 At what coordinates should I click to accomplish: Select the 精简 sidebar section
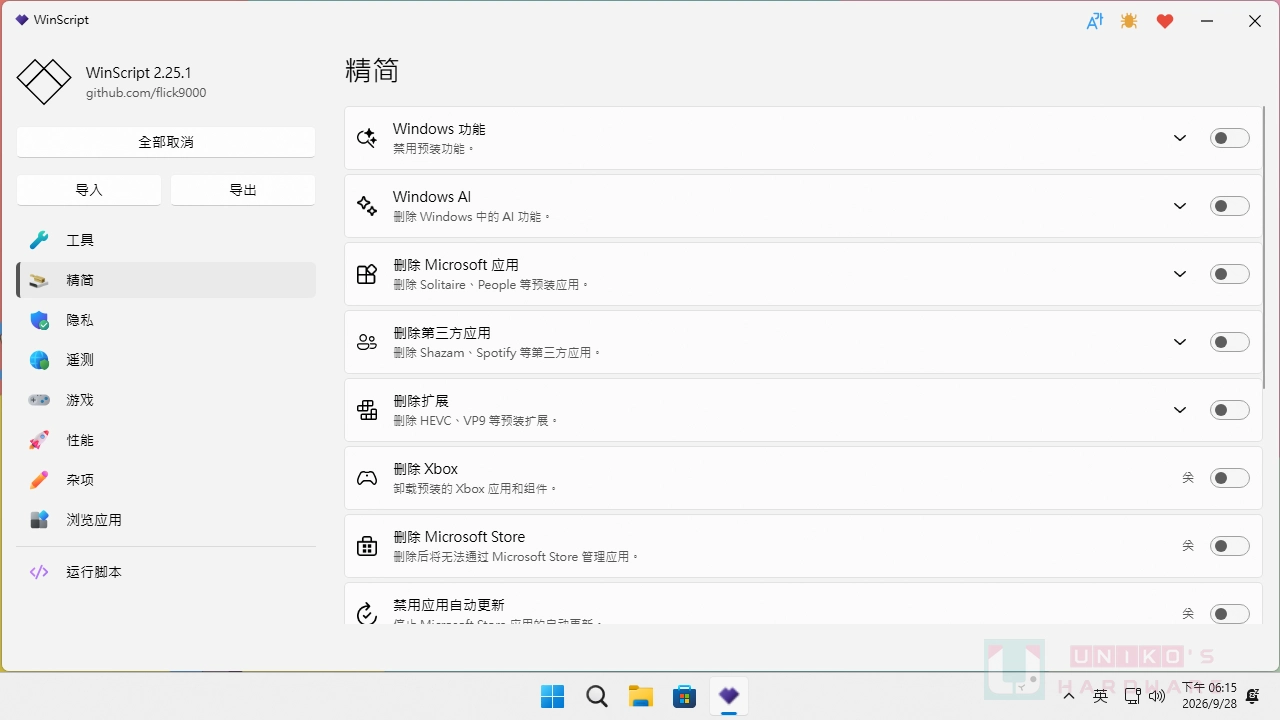166,280
